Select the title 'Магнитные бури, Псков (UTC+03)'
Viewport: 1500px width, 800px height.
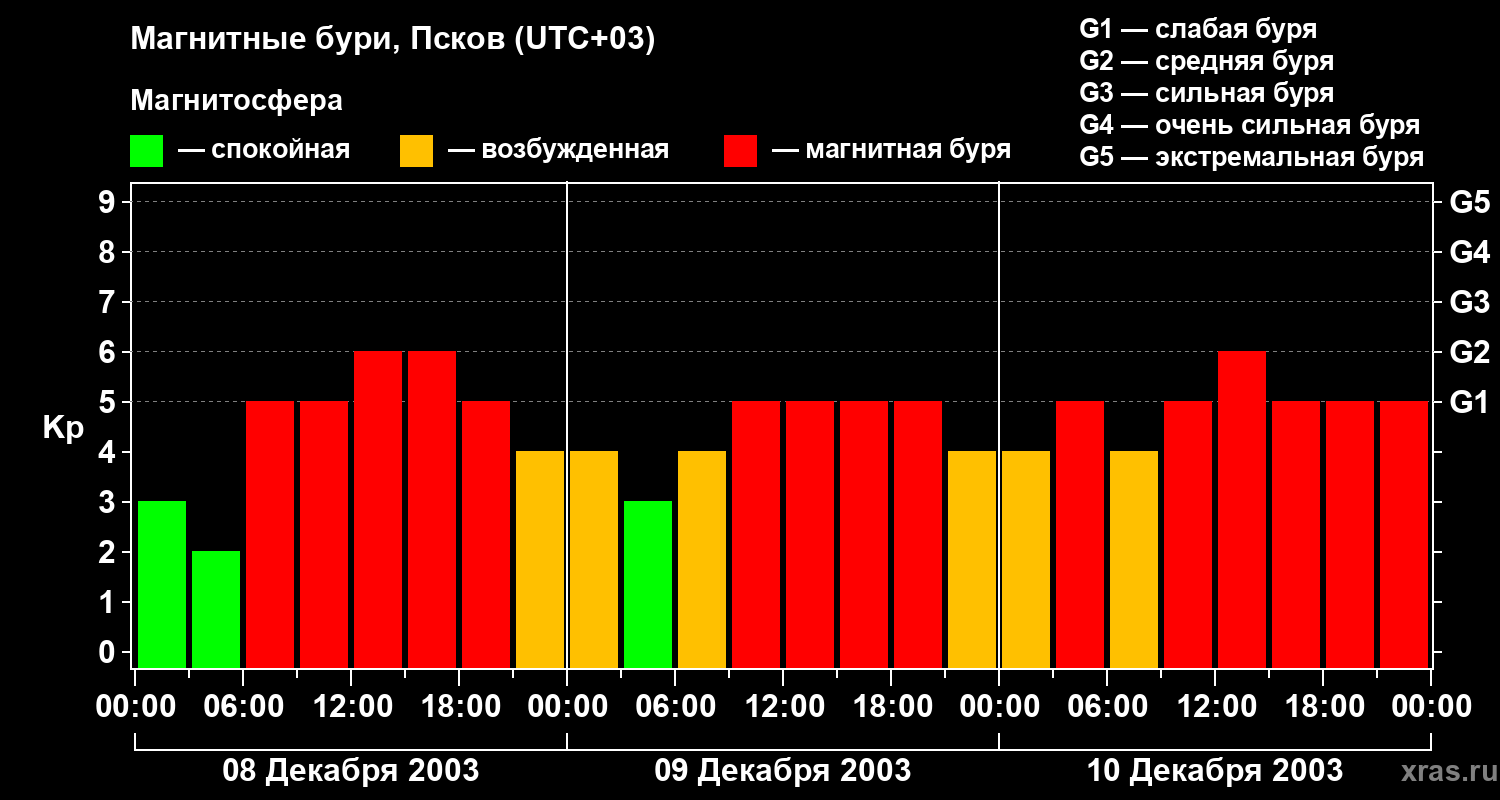click(393, 40)
